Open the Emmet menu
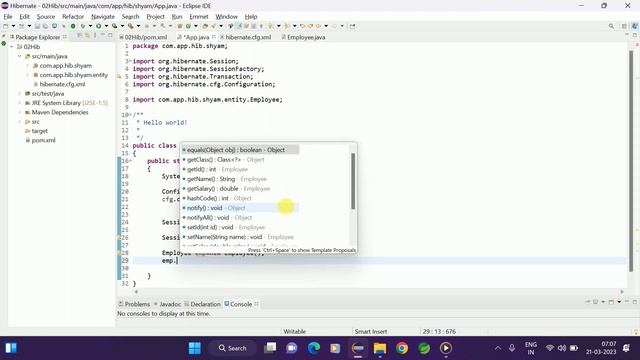640x360 pixels. (x=199, y=17)
